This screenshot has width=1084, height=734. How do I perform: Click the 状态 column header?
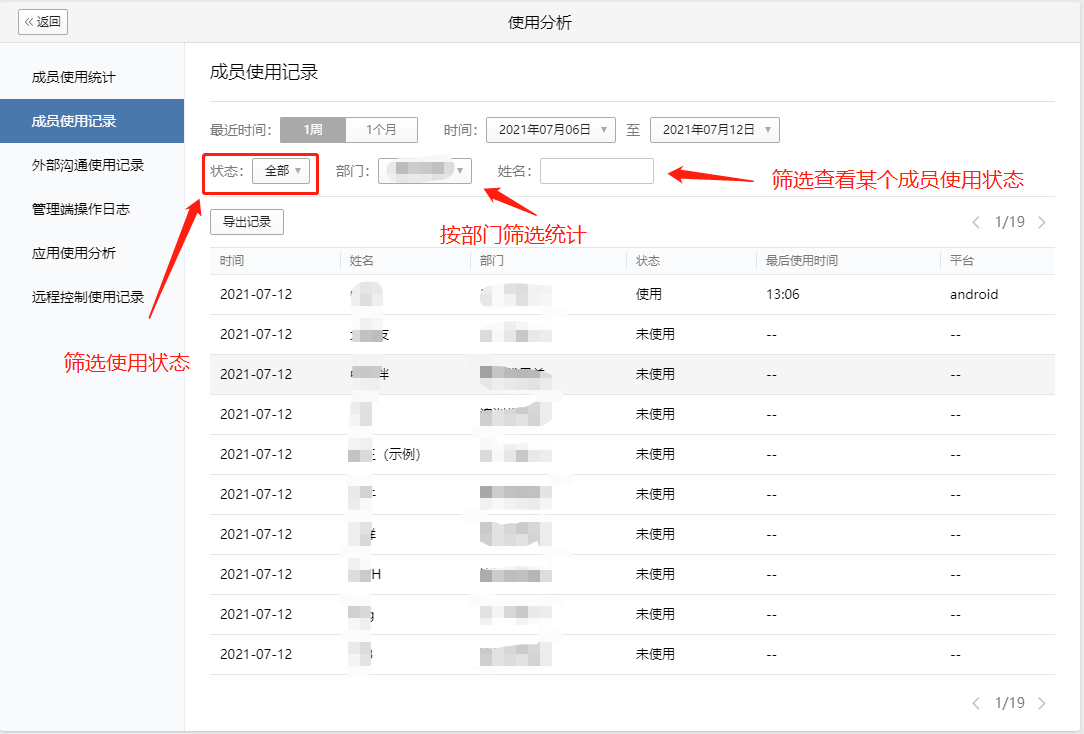pos(648,261)
